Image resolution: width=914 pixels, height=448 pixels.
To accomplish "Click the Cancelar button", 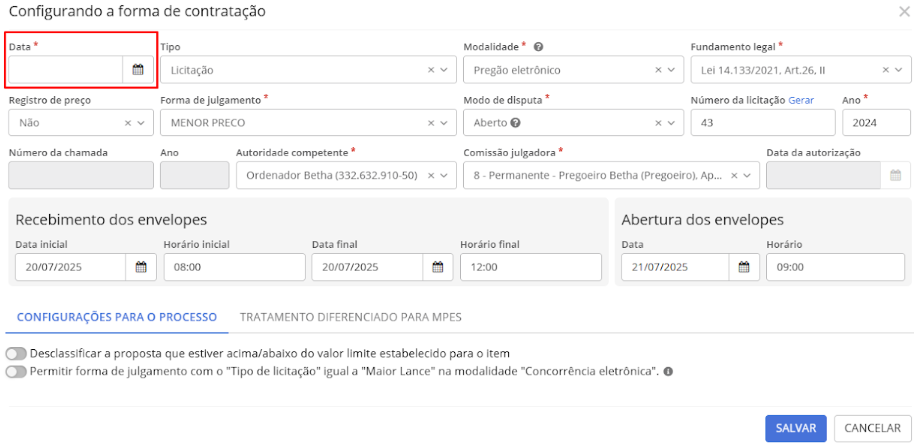I will pyautogui.click(x=873, y=428).
